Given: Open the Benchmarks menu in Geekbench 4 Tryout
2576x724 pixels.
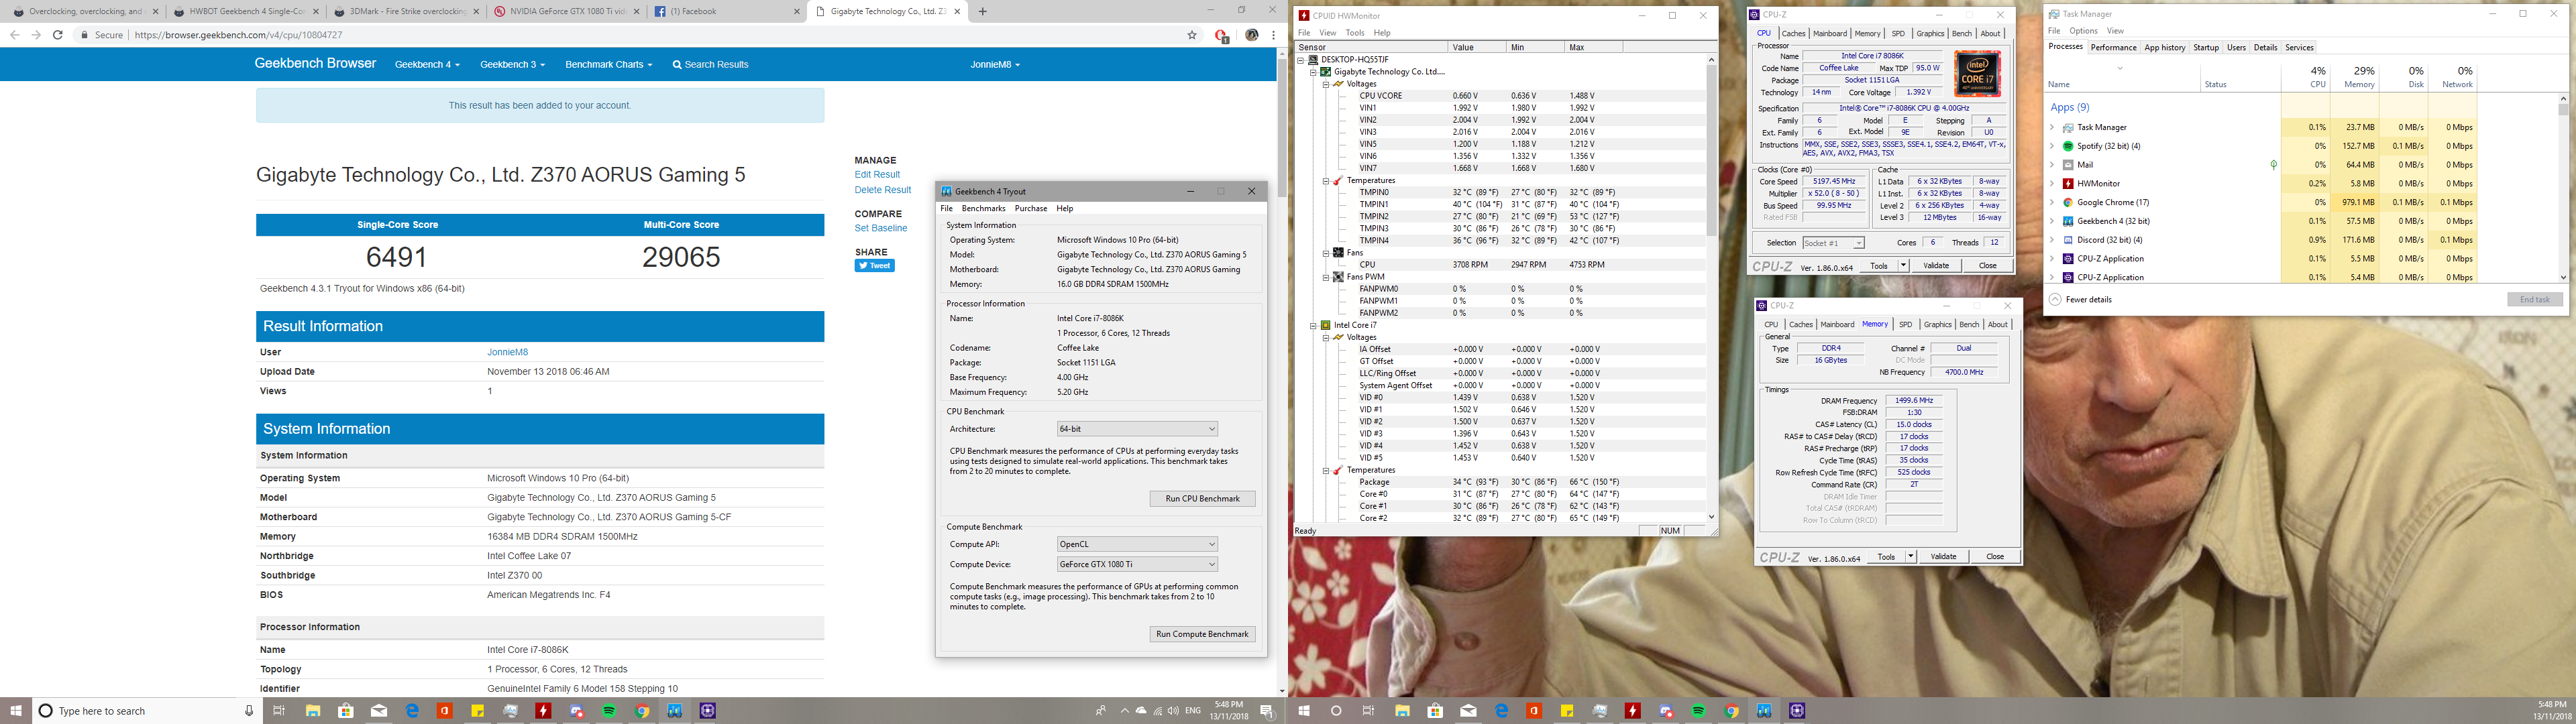Looking at the screenshot, I should (x=983, y=209).
